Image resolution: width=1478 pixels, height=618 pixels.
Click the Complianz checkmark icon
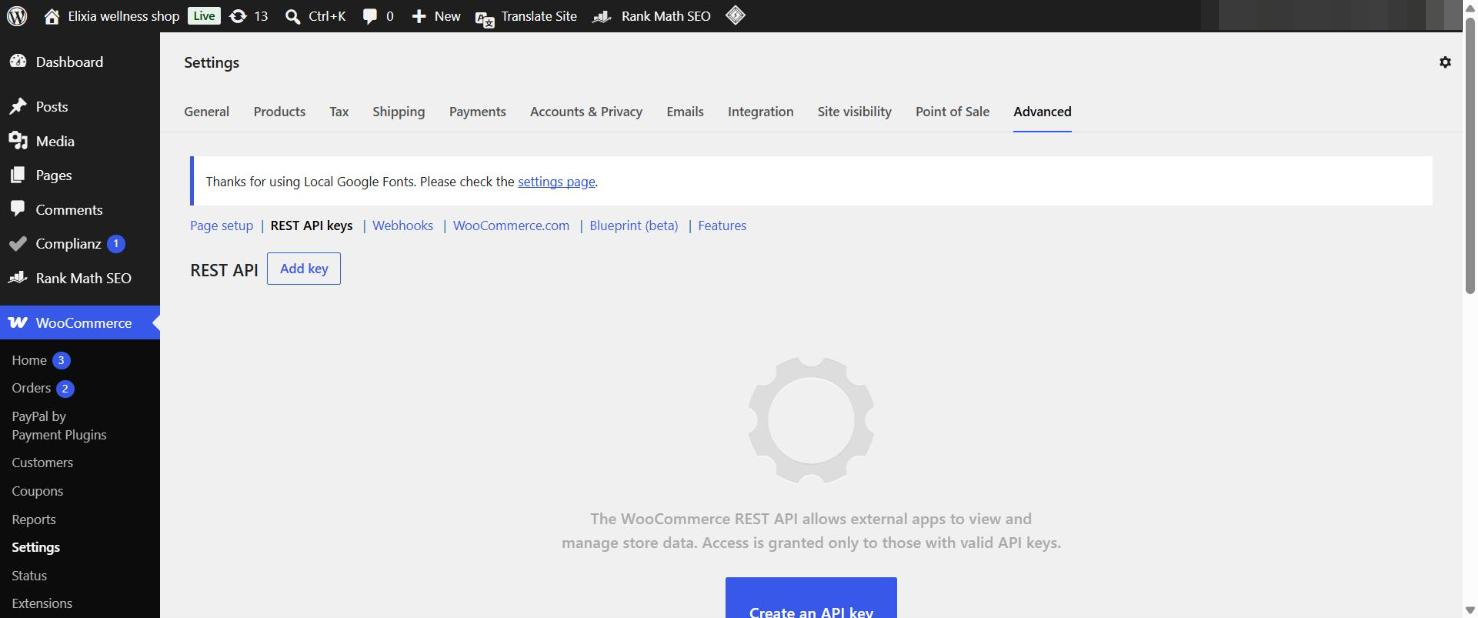click(x=18, y=243)
